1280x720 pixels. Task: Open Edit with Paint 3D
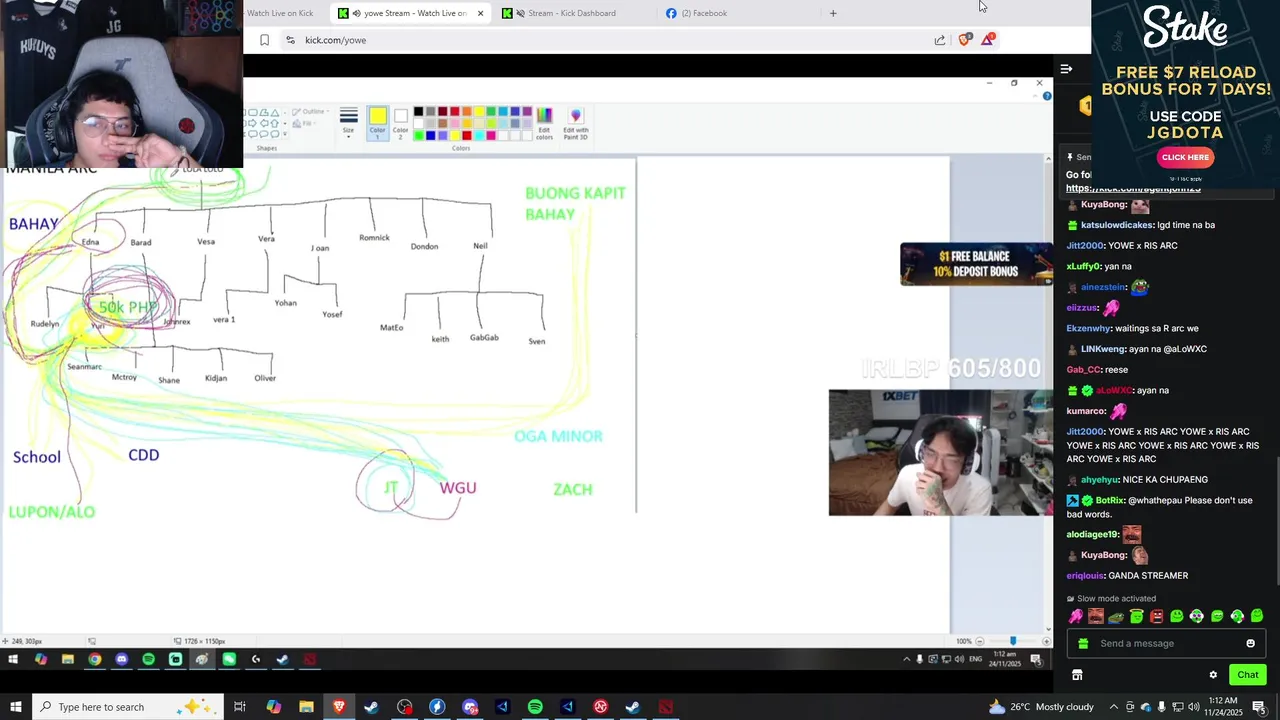[575, 123]
